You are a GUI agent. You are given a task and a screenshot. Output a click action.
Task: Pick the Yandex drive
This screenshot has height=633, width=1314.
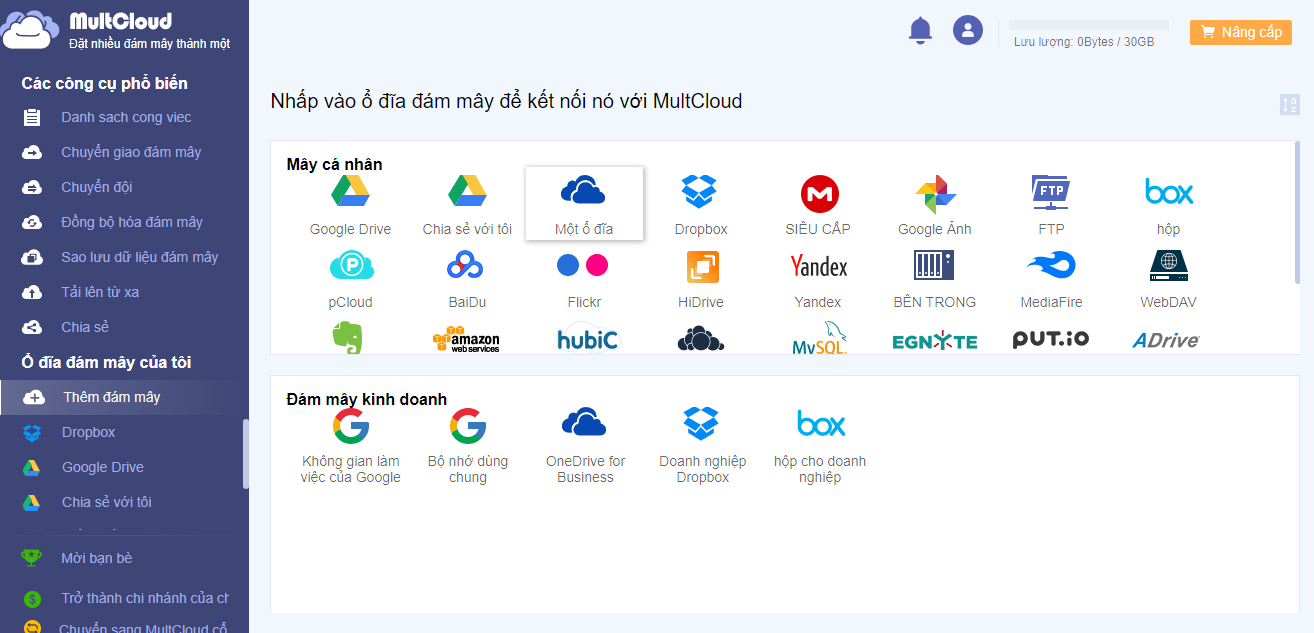pos(818,279)
